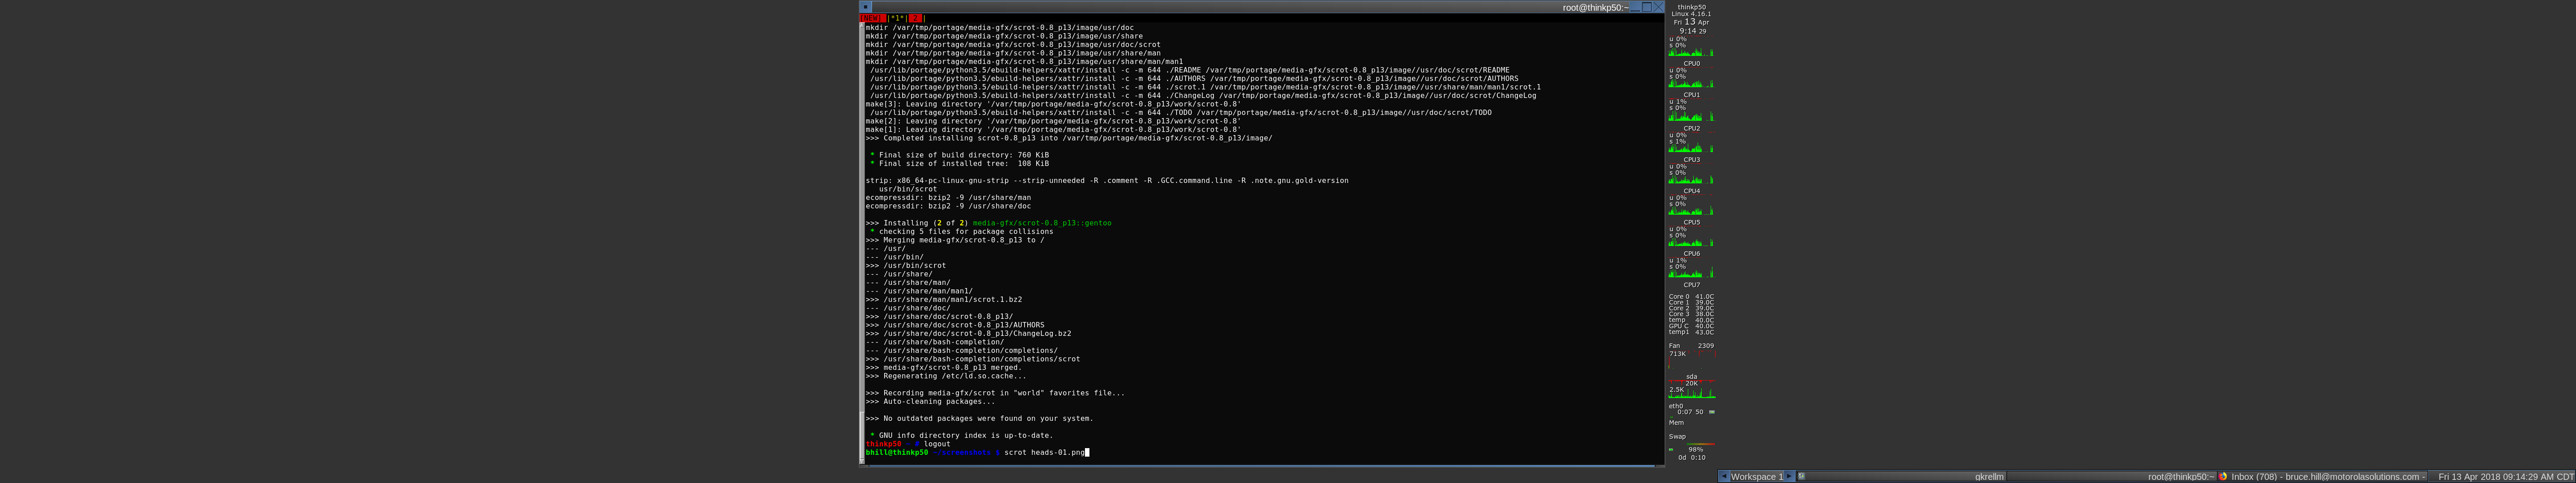The image size is (2576, 483).
Task: Minimize the root@thinkp50 terminal window
Action: 1635,7
